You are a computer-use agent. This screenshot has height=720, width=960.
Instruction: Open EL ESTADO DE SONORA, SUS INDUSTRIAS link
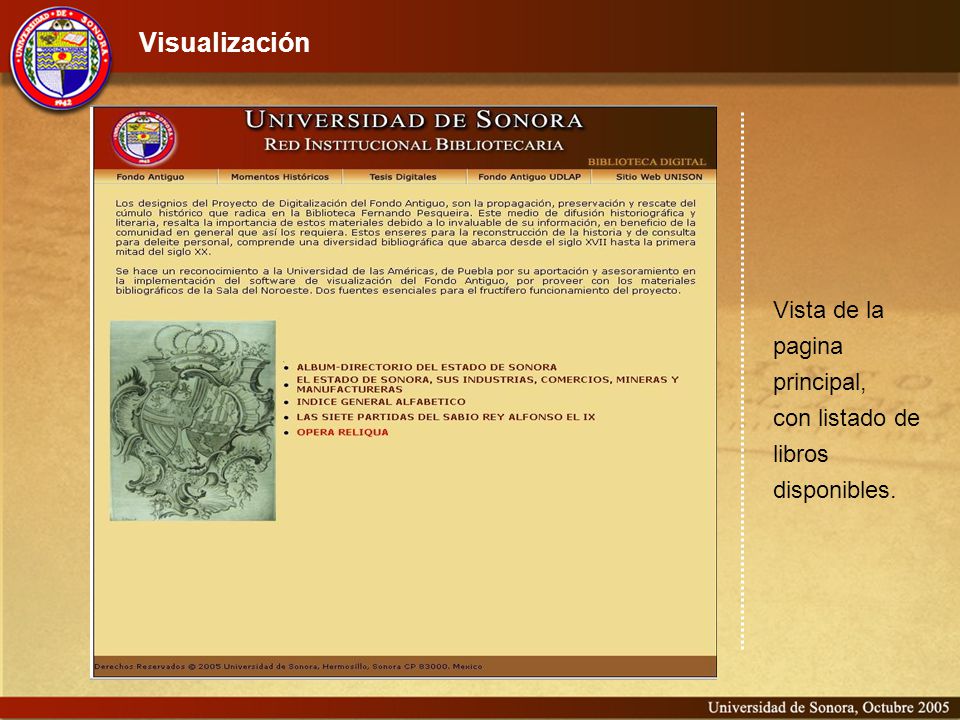coord(487,384)
